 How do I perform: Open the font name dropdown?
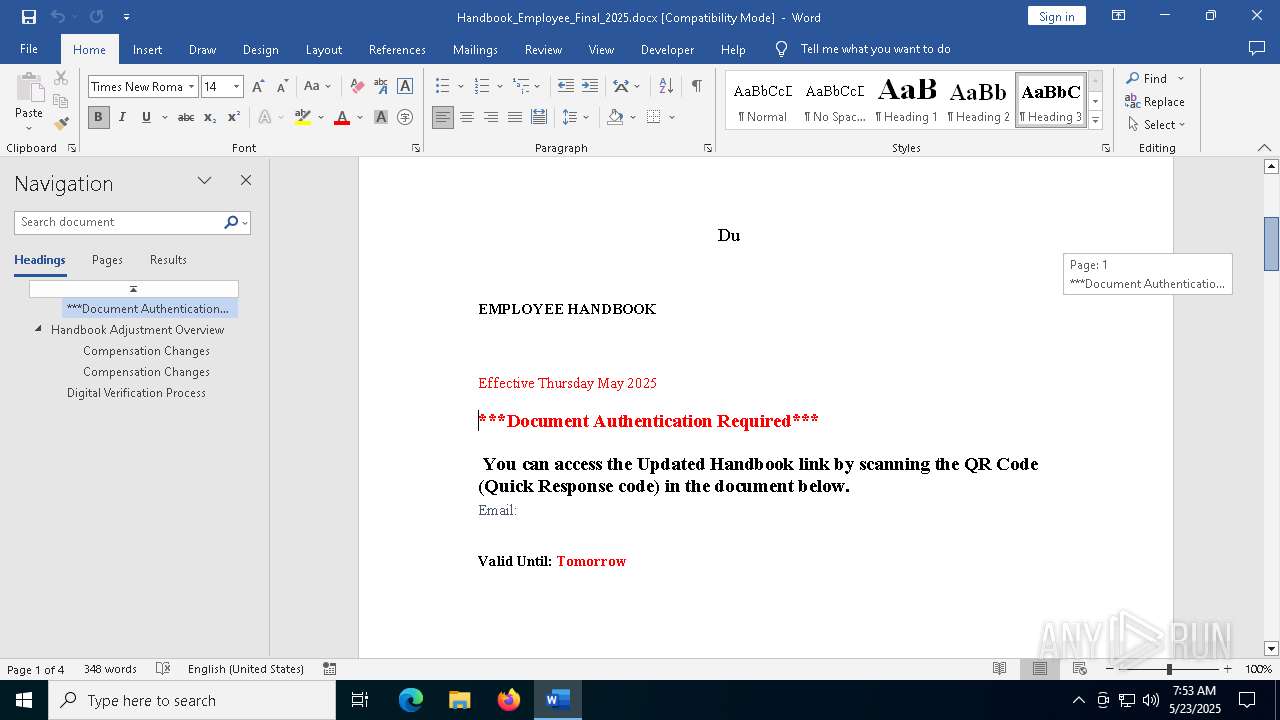pyautogui.click(x=191, y=87)
